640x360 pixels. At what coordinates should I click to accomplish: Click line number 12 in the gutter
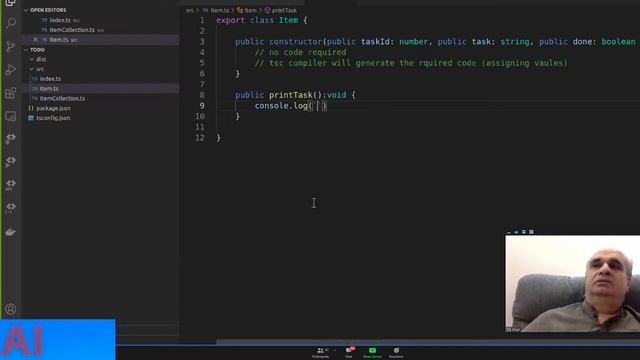200,138
